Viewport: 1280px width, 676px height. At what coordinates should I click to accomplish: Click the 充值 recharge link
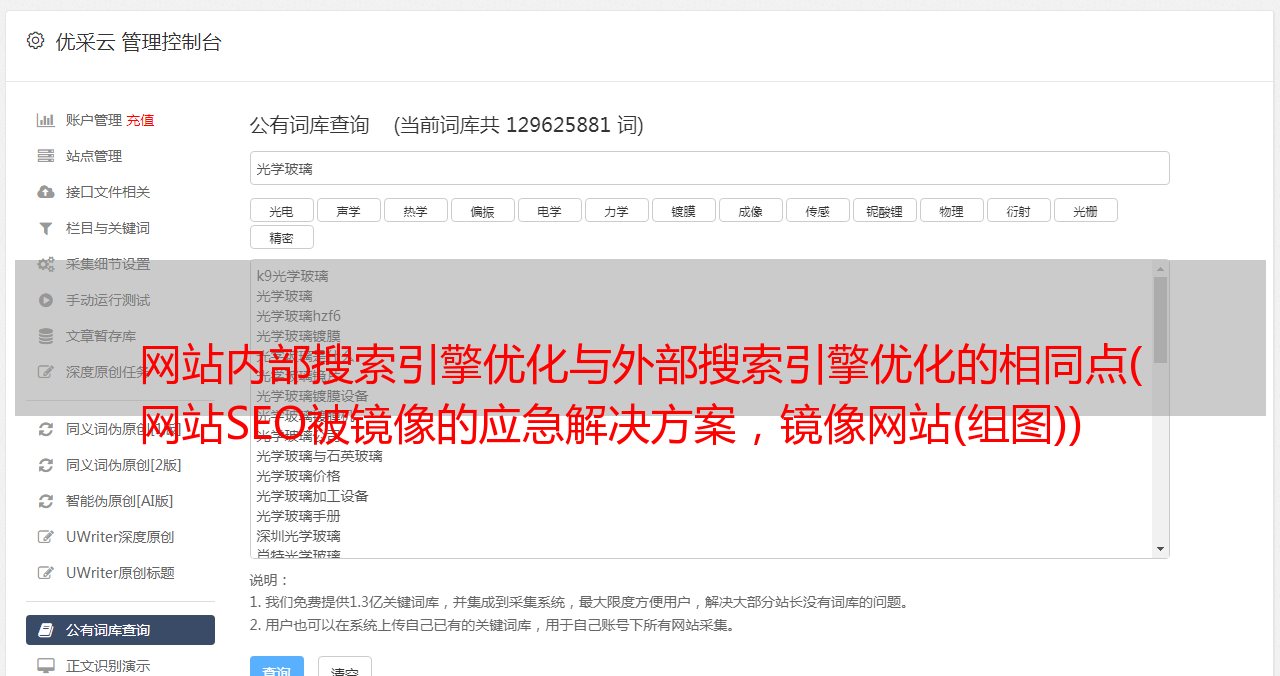(x=140, y=120)
